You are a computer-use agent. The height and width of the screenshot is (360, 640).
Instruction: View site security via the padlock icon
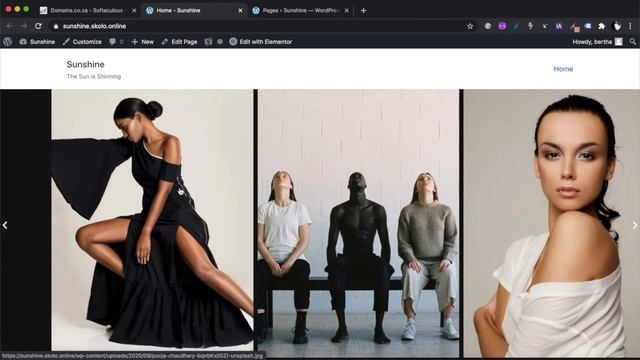click(56, 26)
